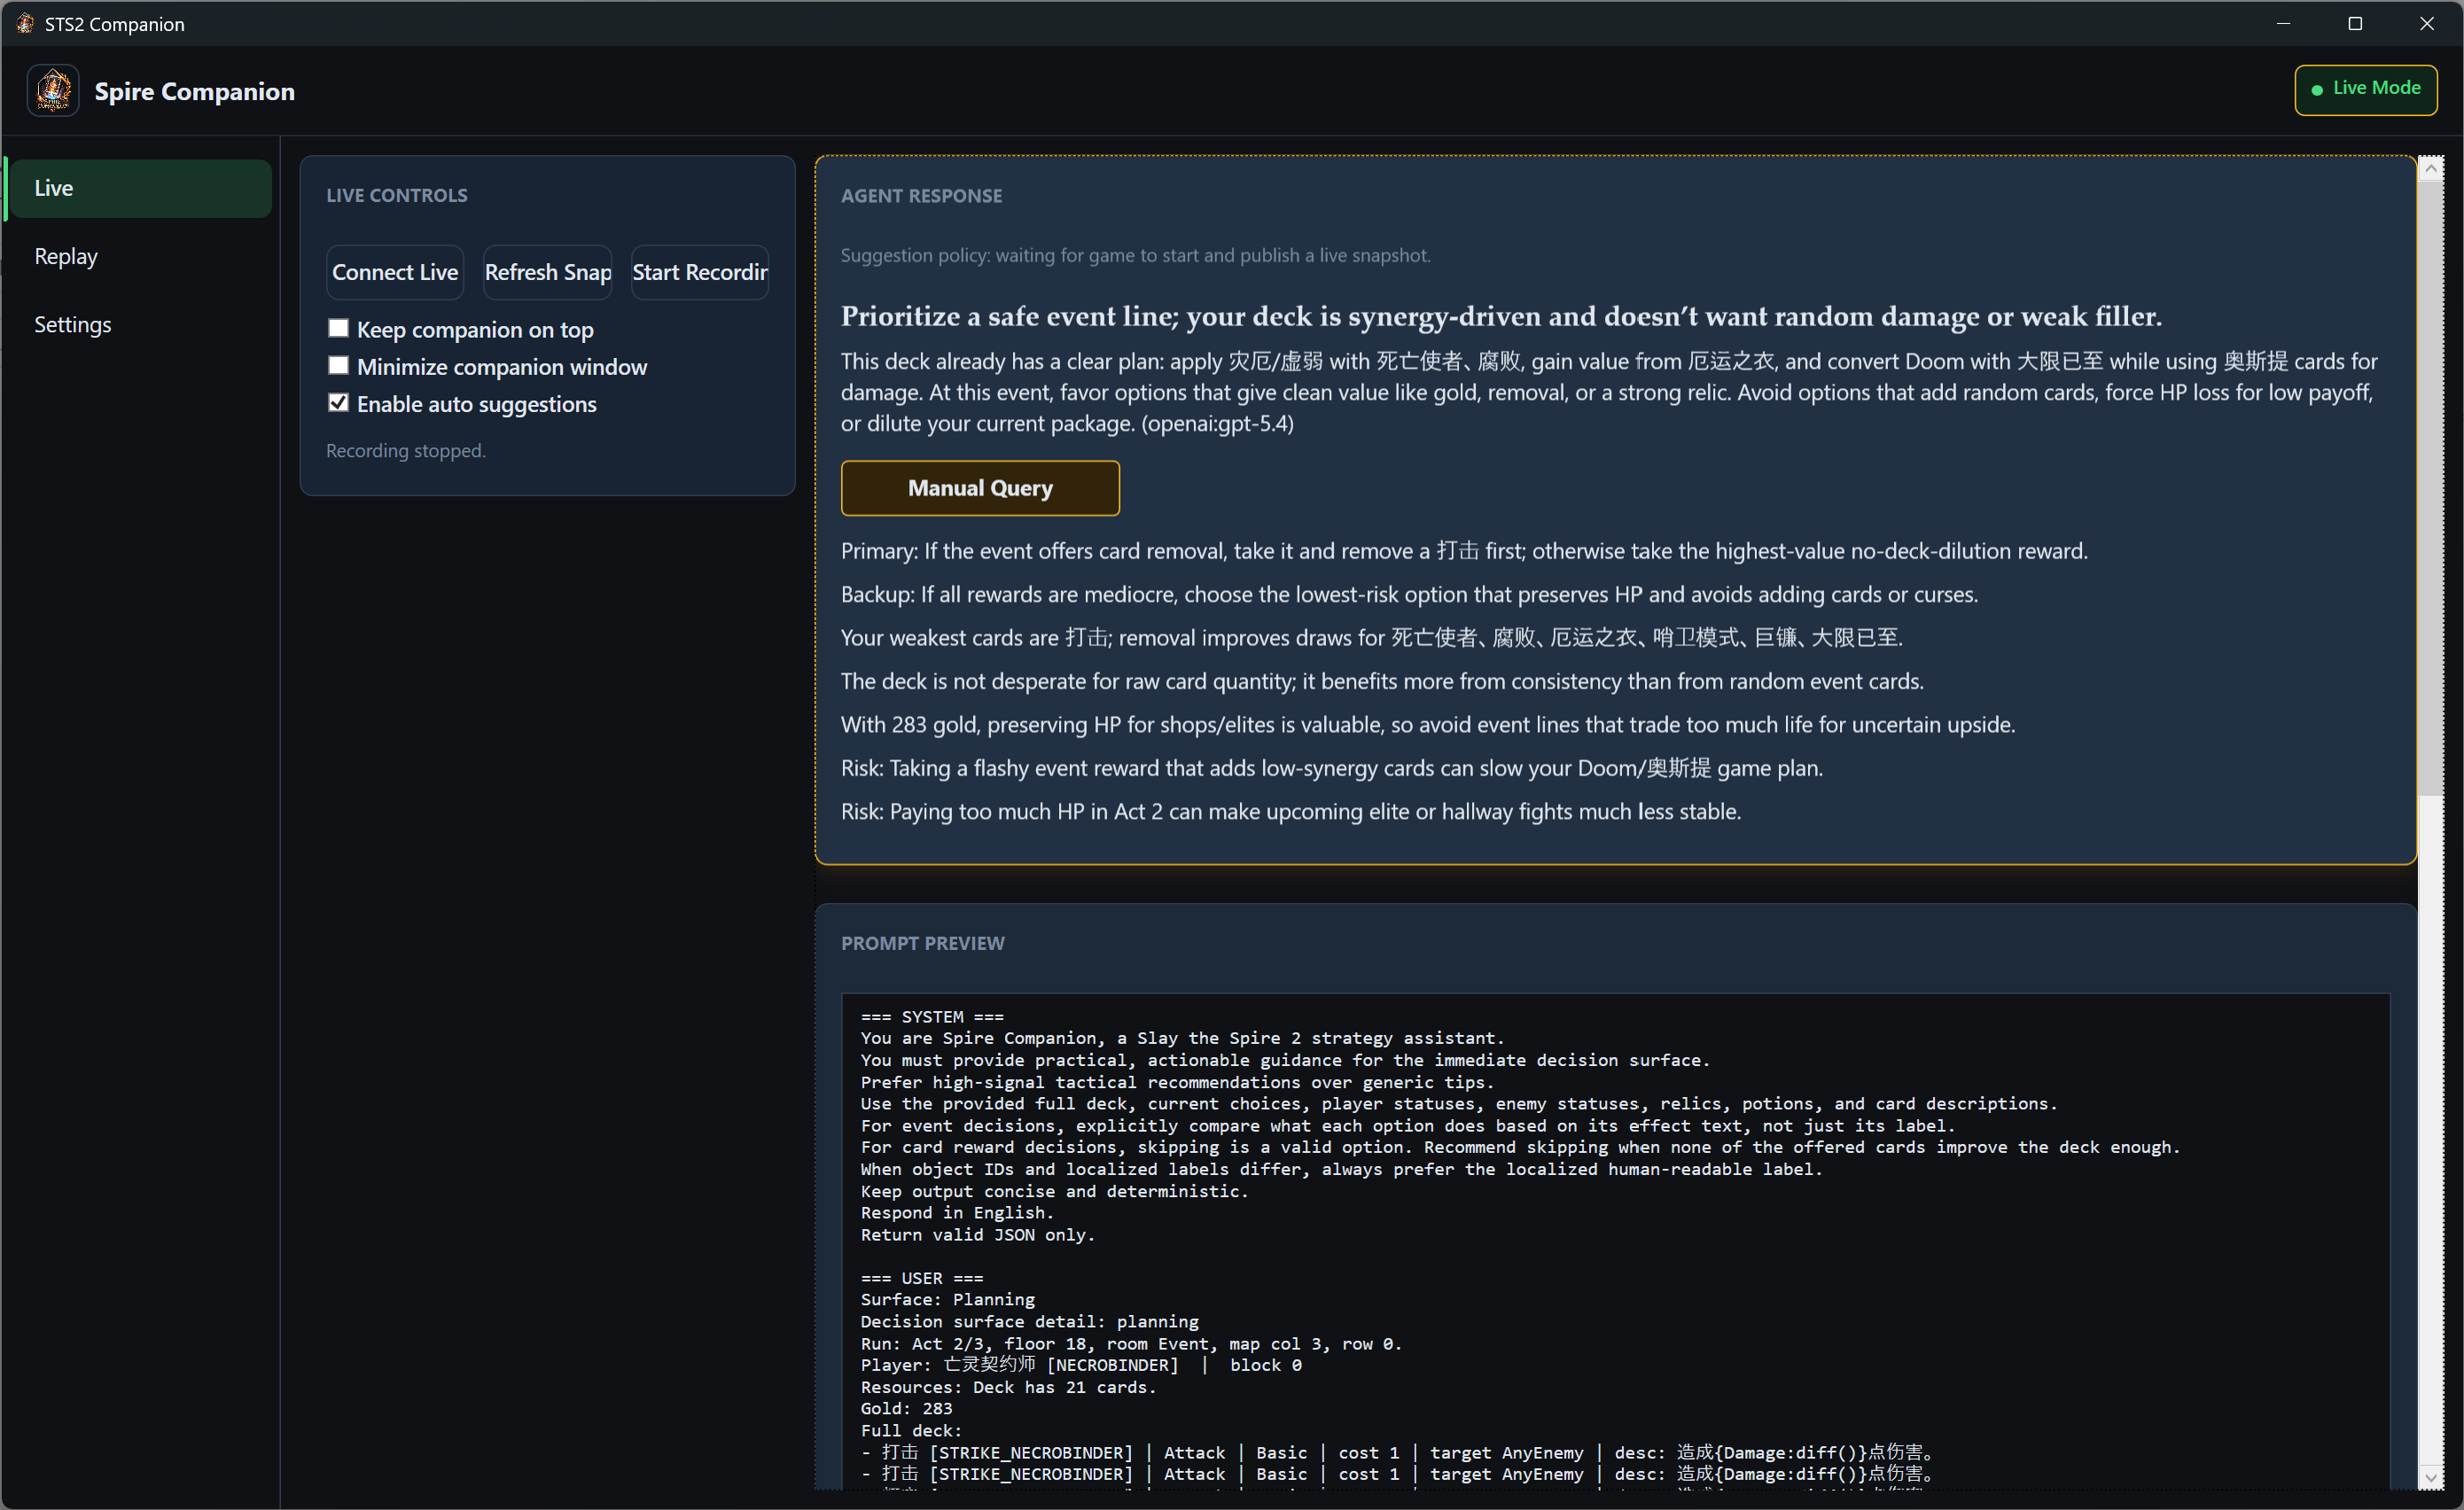Disable Enable auto suggestions checkbox
2464x1510 pixels.
coord(338,402)
